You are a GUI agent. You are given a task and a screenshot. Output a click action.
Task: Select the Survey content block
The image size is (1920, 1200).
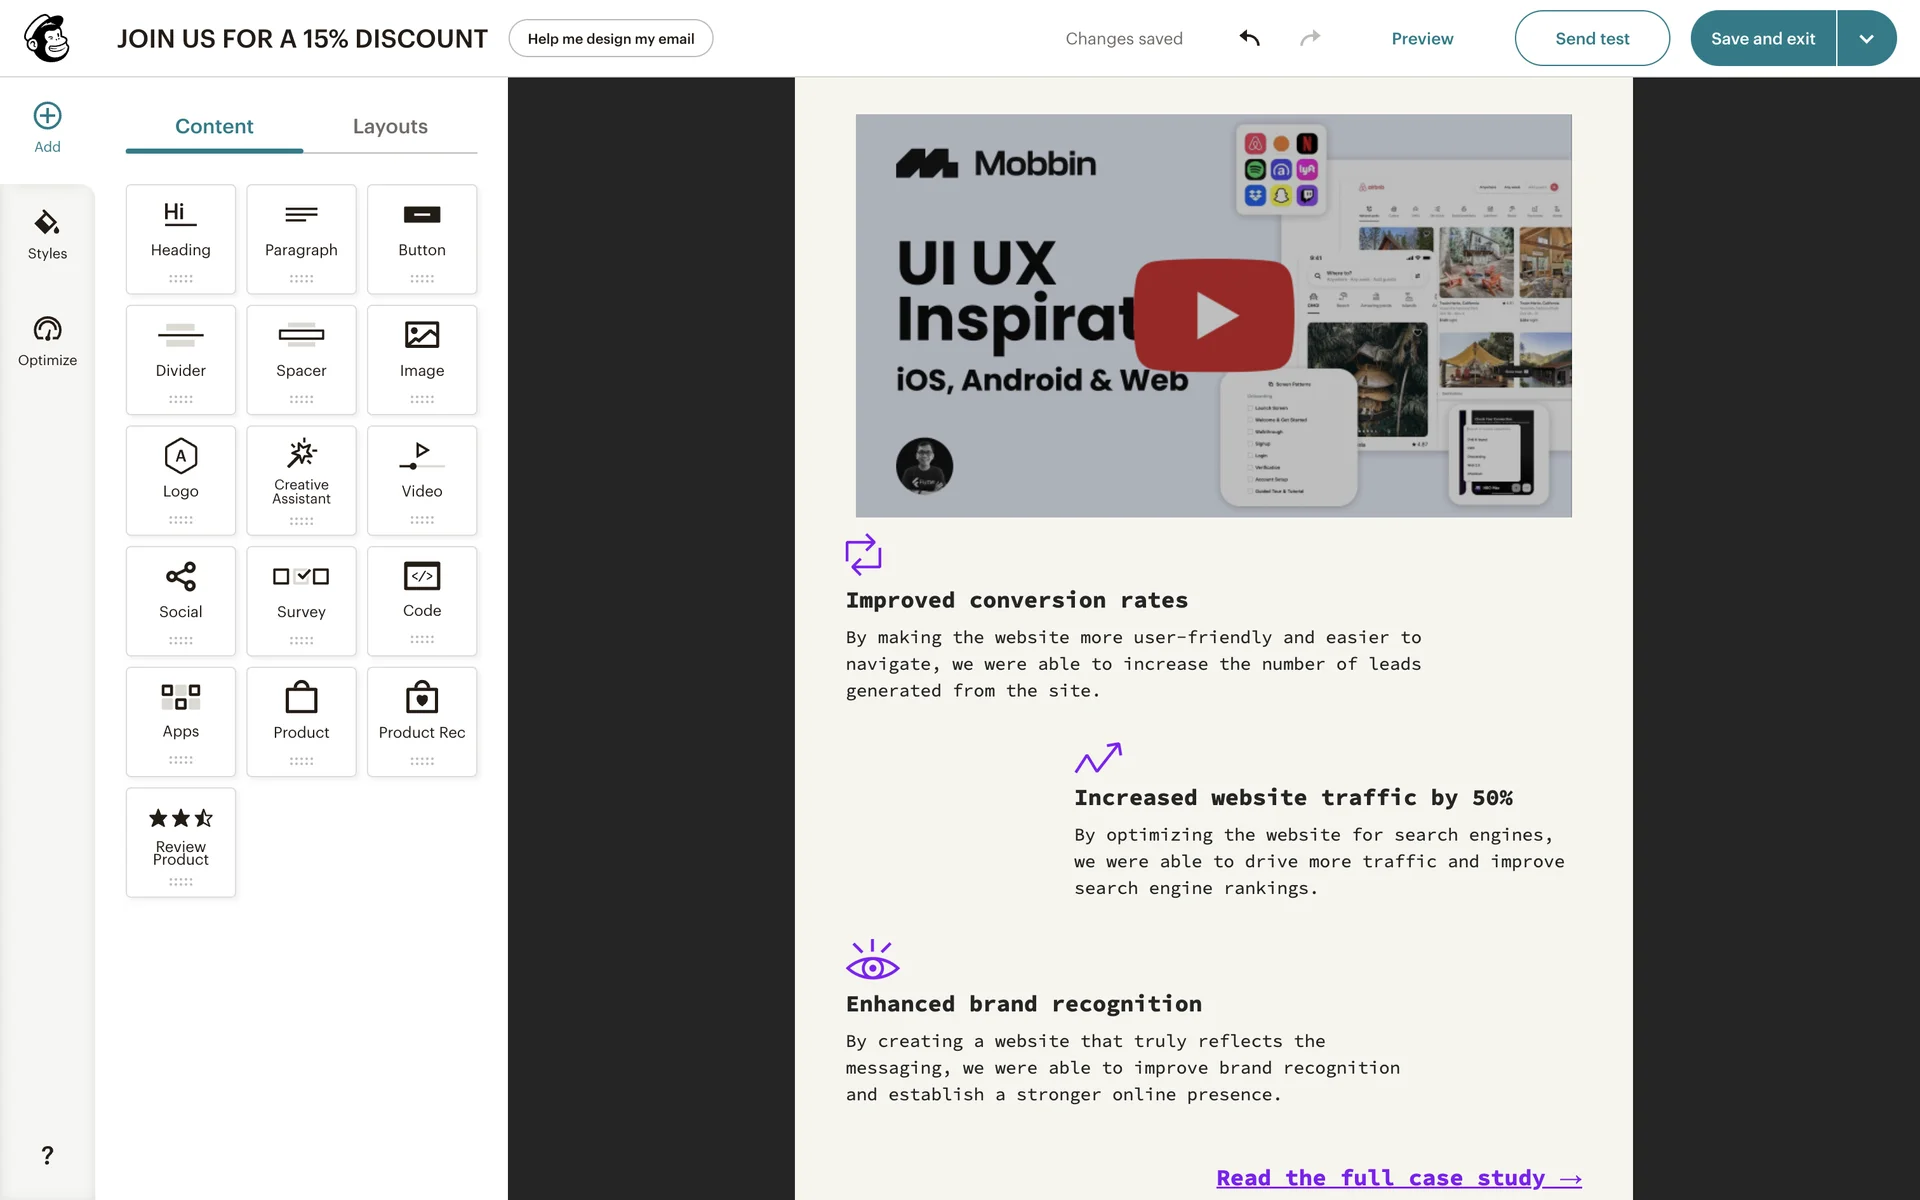coord(301,600)
